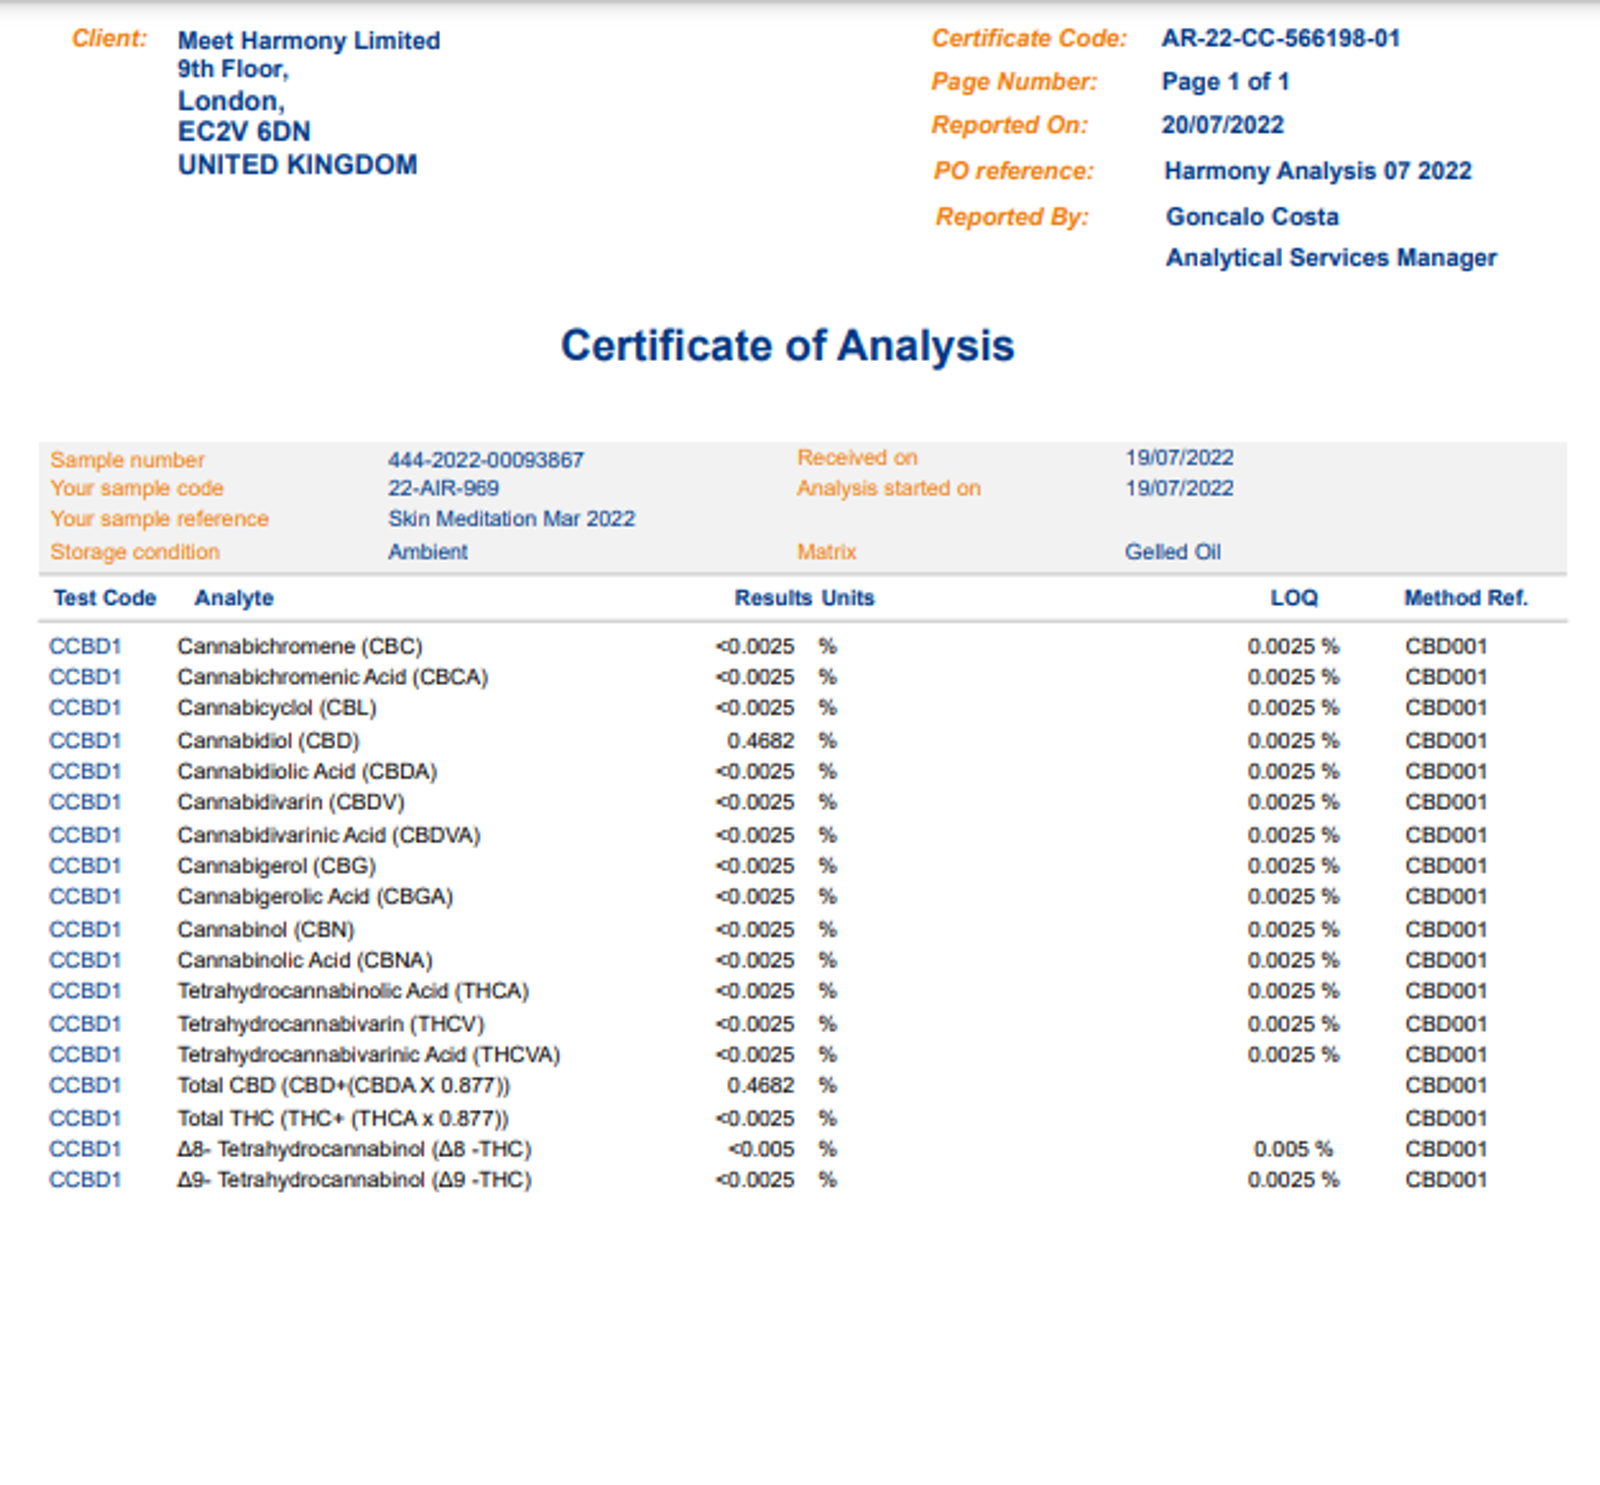Select the client name Meet Harmony Limited
This screenshot has height=1485, width=1600.
[x=308, y=41]
